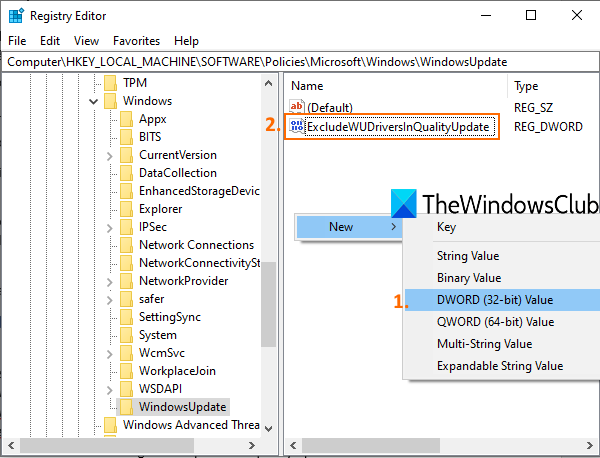The image size is (600, 458).
Task: Click the ExcludeWUDriversInQualityUpdate DWORD icon
Action: click(297, 126)
